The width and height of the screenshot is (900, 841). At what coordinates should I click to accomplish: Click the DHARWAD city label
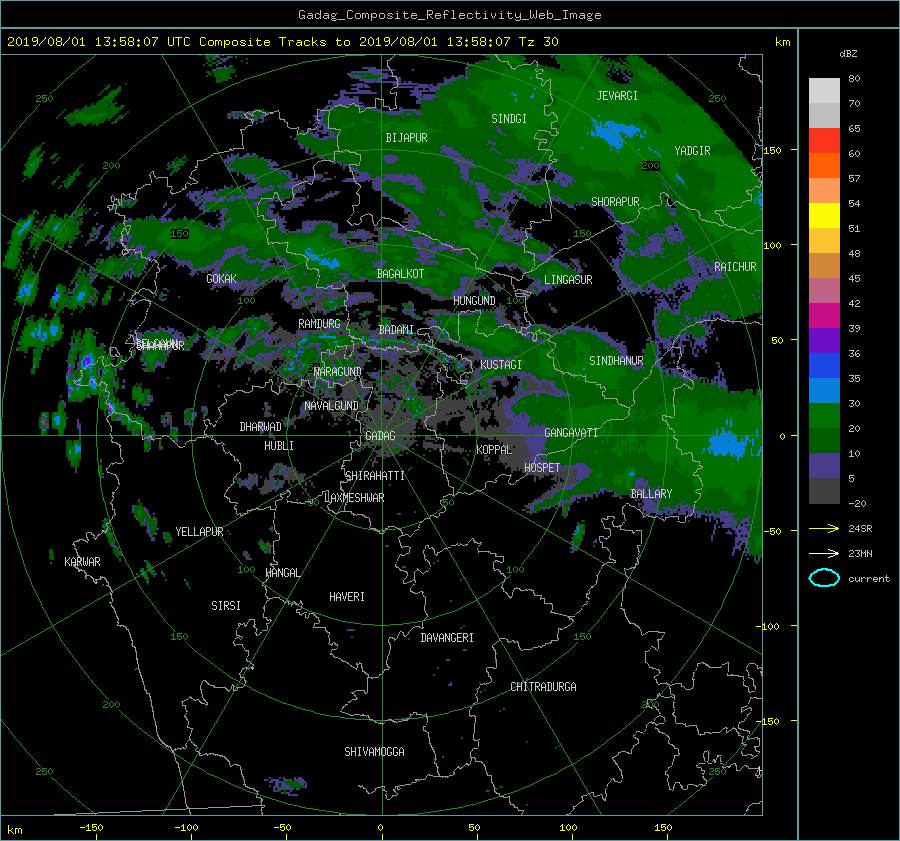(x=261, y=427)
